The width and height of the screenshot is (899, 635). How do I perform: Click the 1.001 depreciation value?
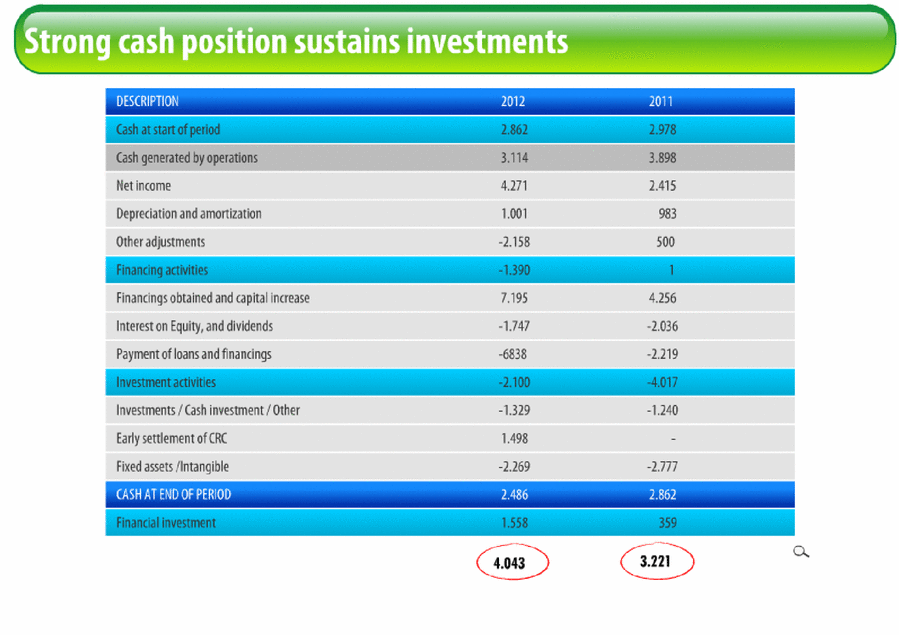tap(514, 214)
